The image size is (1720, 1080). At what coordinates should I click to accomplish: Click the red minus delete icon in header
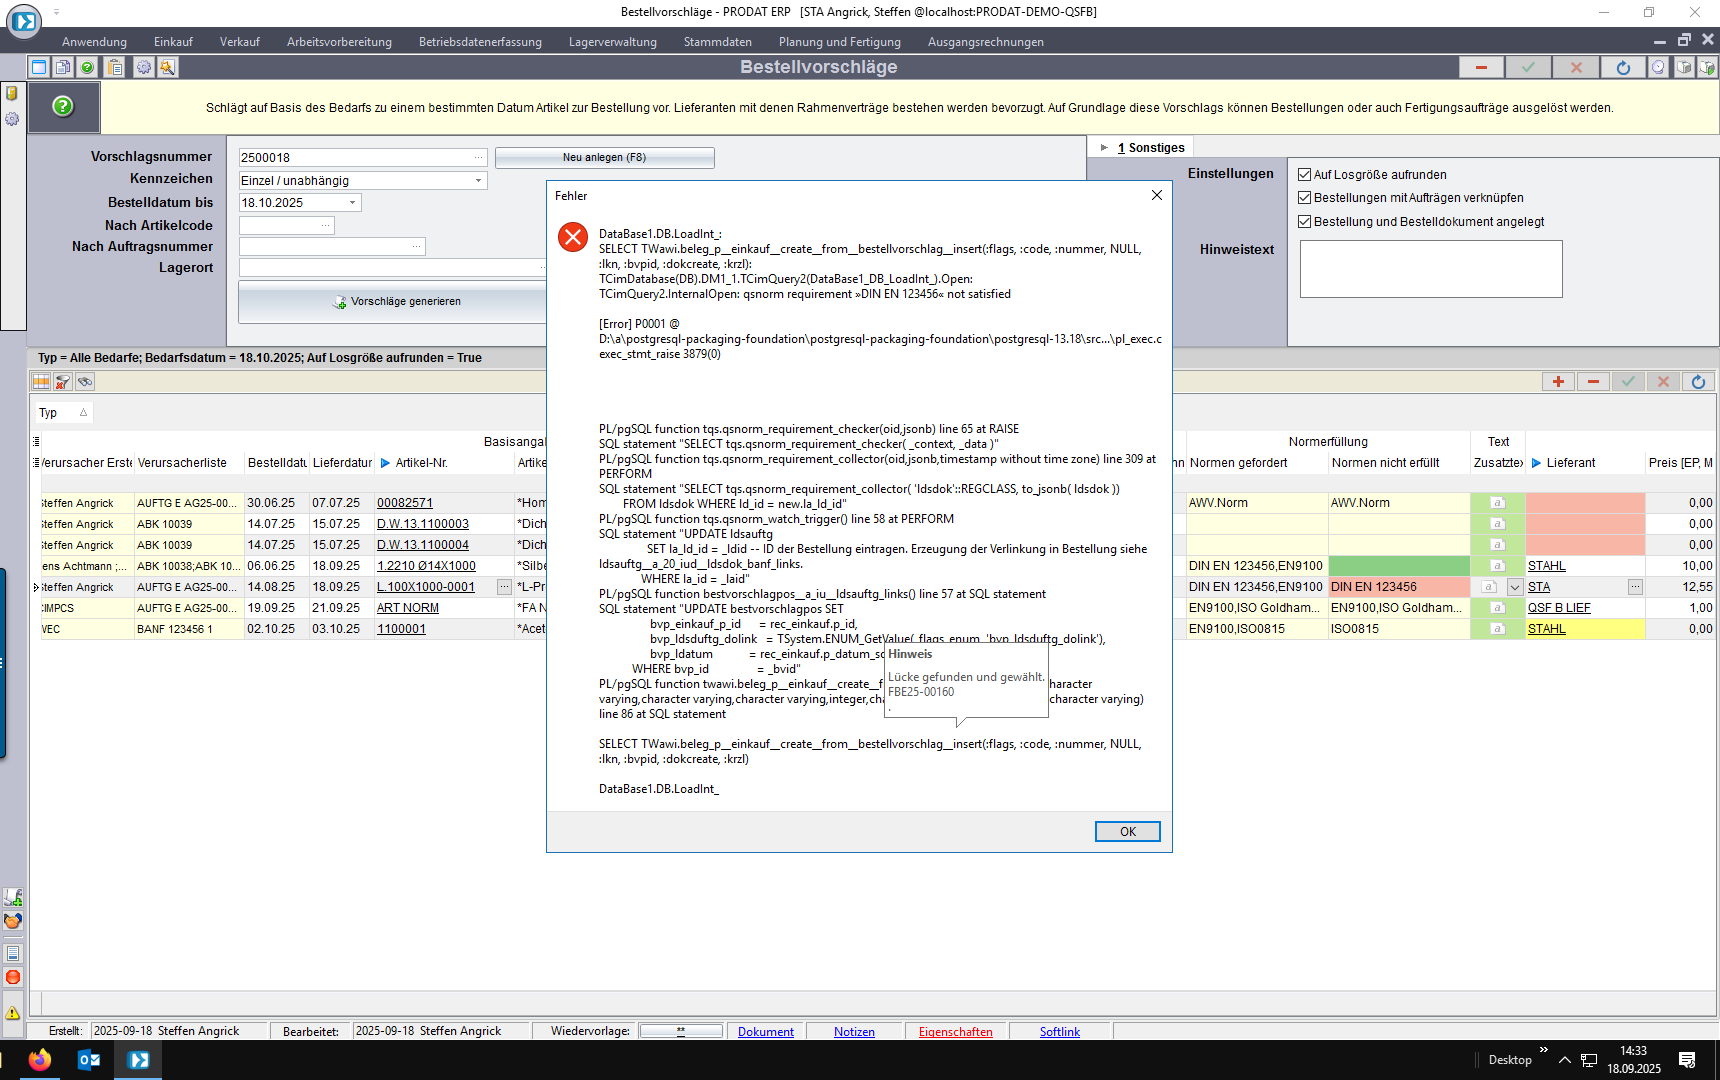click(x=1481, y=67)
